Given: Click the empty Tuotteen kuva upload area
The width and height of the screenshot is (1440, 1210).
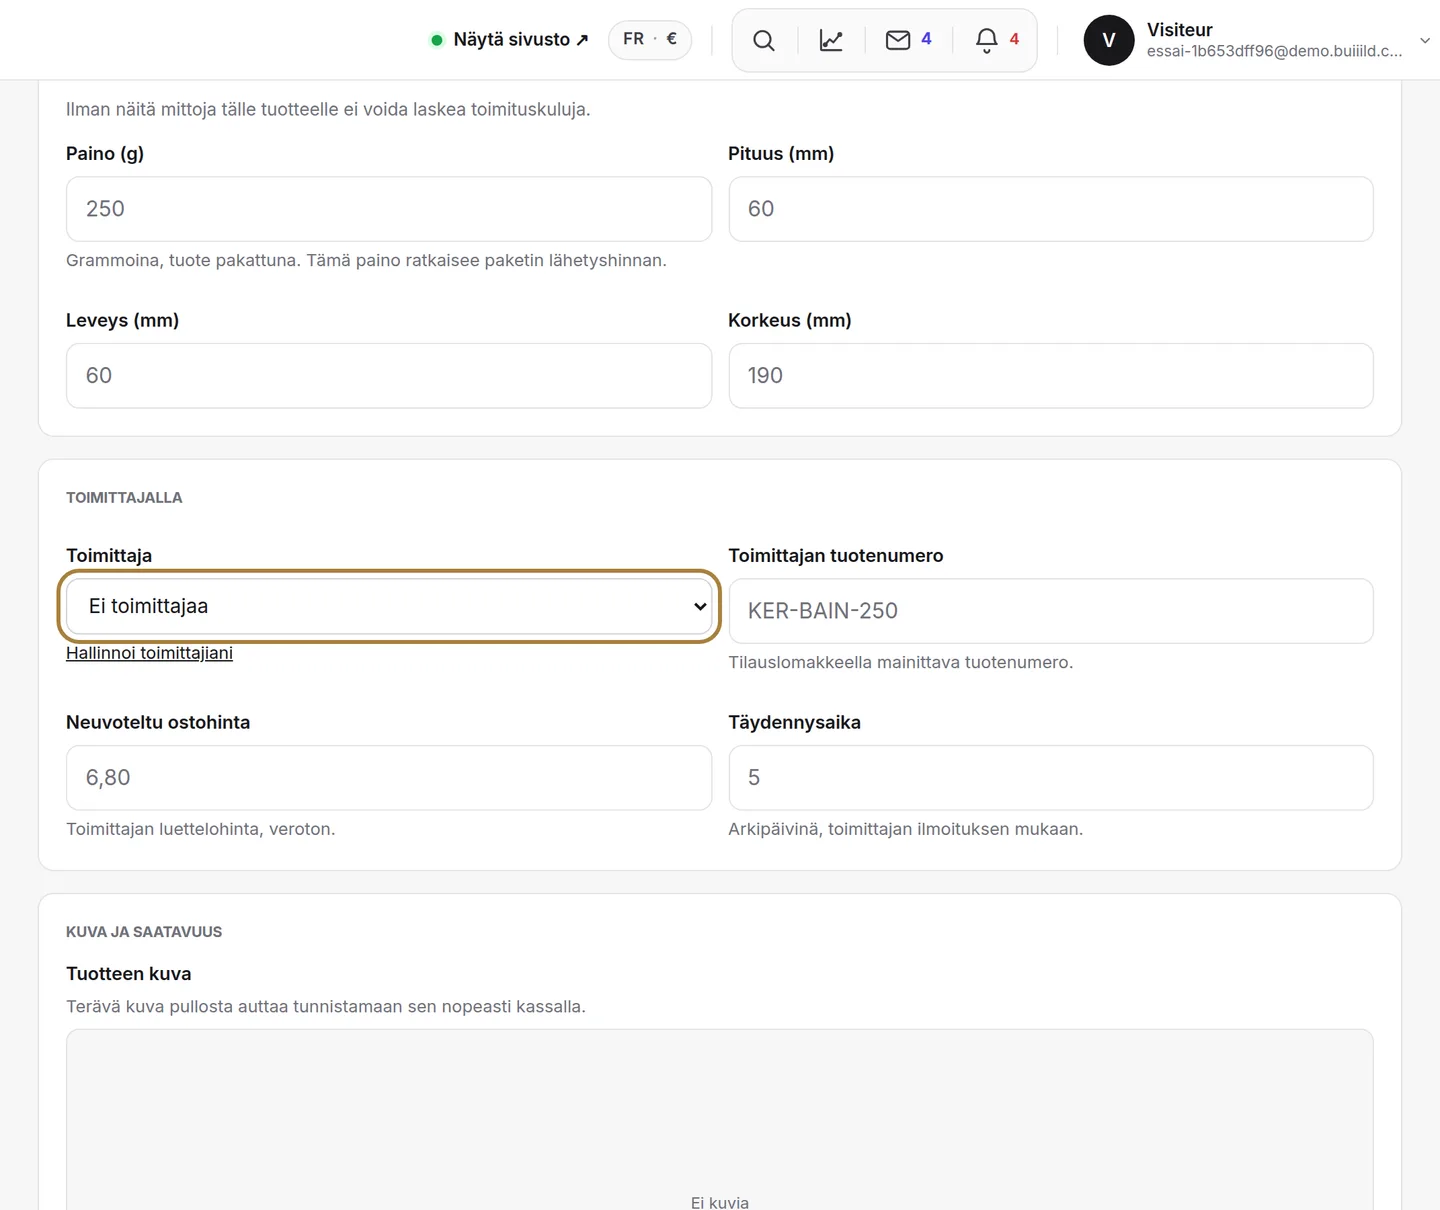Looking at the screenshot, I should (720, 1120).
